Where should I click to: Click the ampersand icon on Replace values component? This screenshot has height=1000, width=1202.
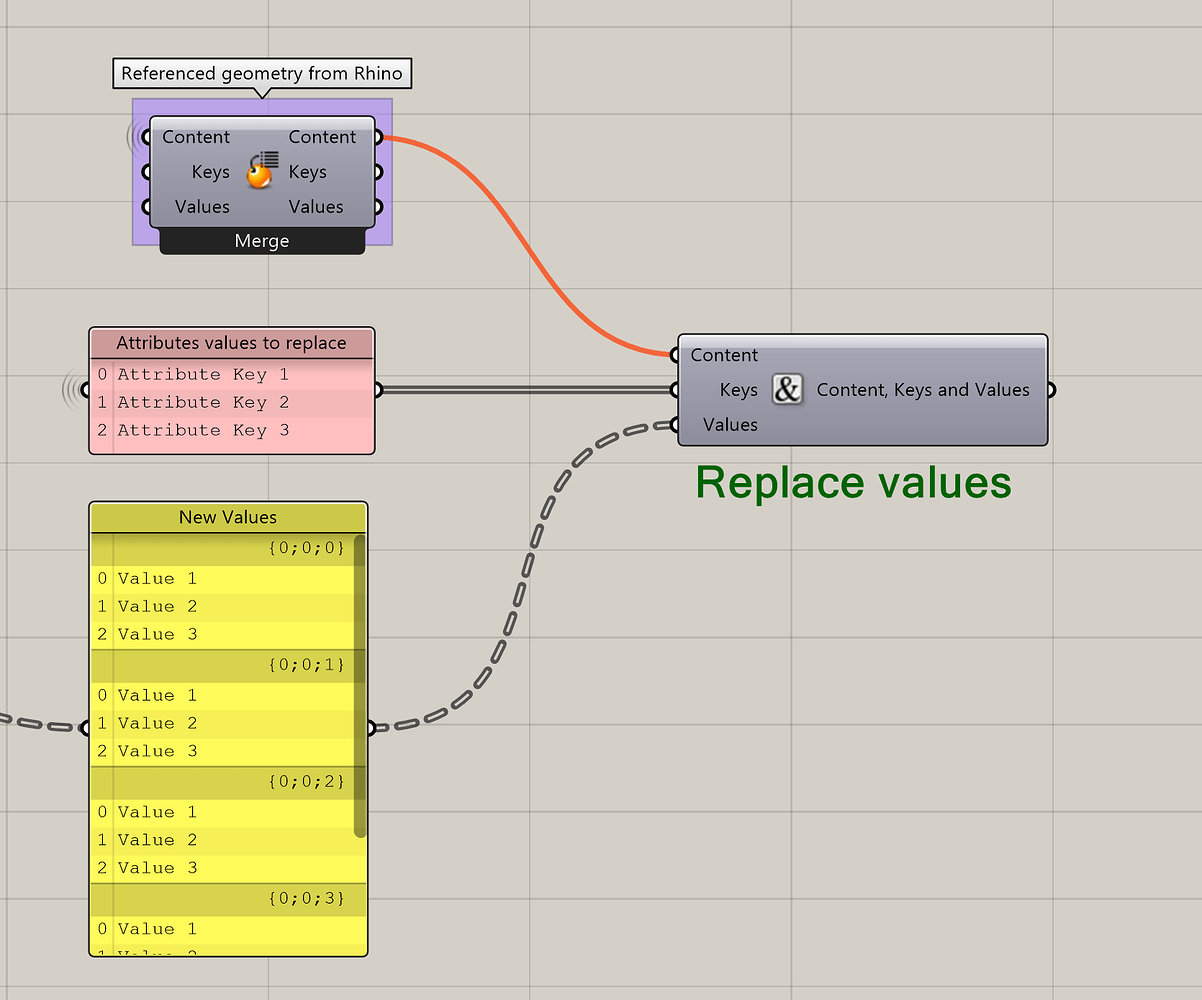tap(787, 390)
